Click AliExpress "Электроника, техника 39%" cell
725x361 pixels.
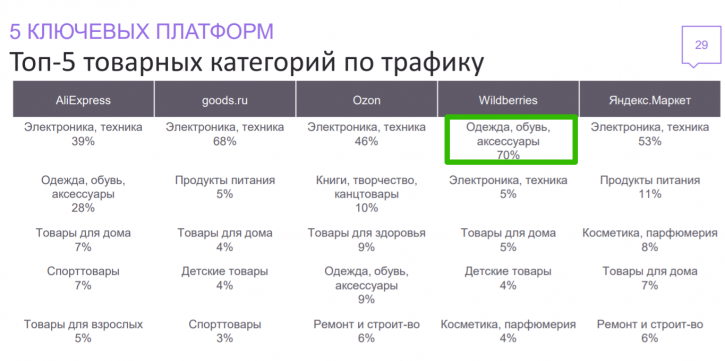click(83, 134)
